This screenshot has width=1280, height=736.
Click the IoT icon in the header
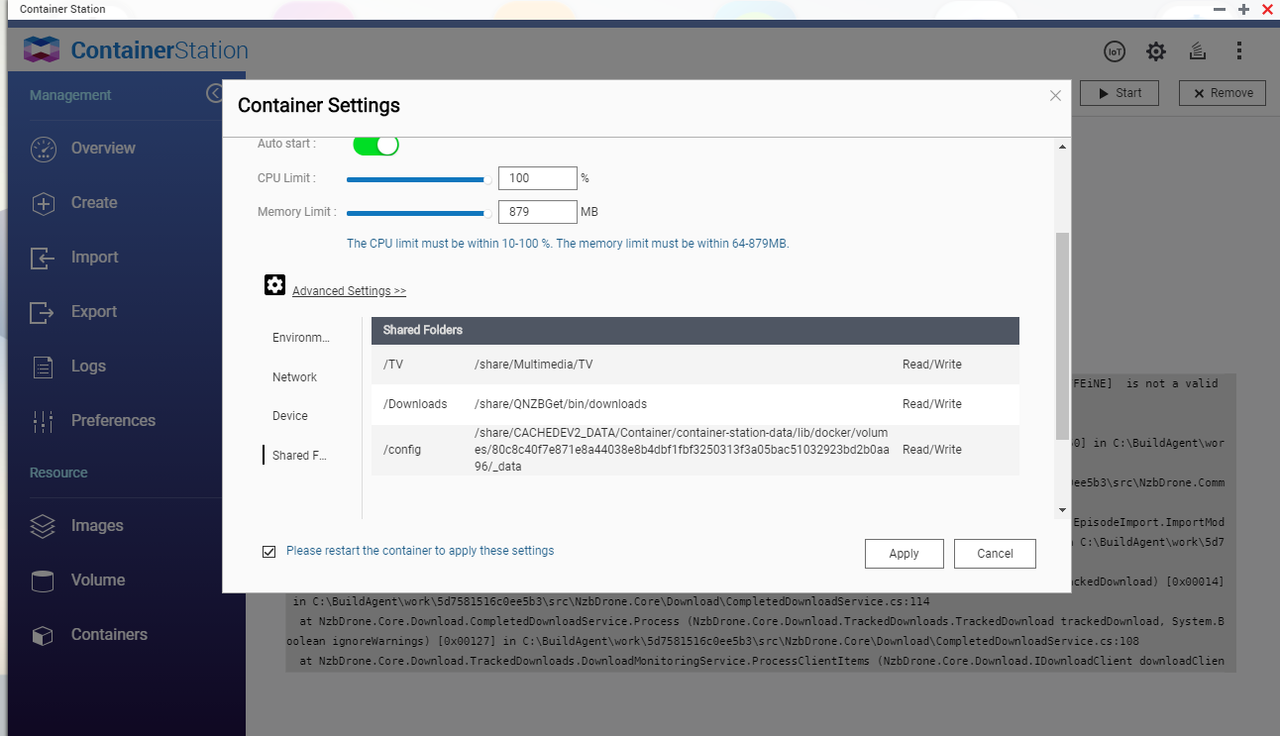click(x=1114, y=51)
